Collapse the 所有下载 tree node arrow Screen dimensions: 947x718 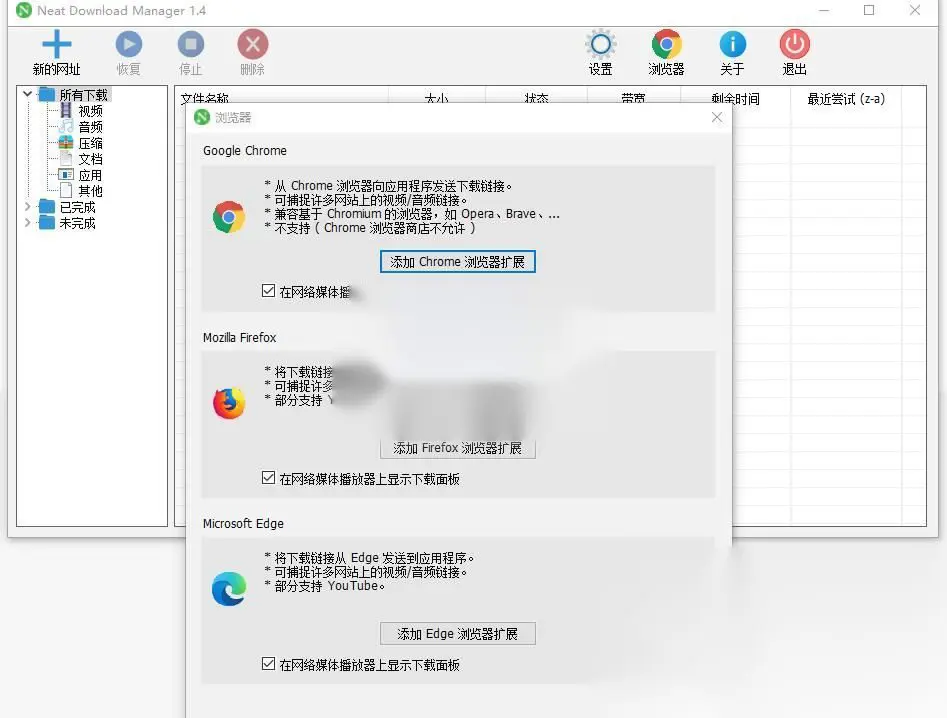[27, 94]
